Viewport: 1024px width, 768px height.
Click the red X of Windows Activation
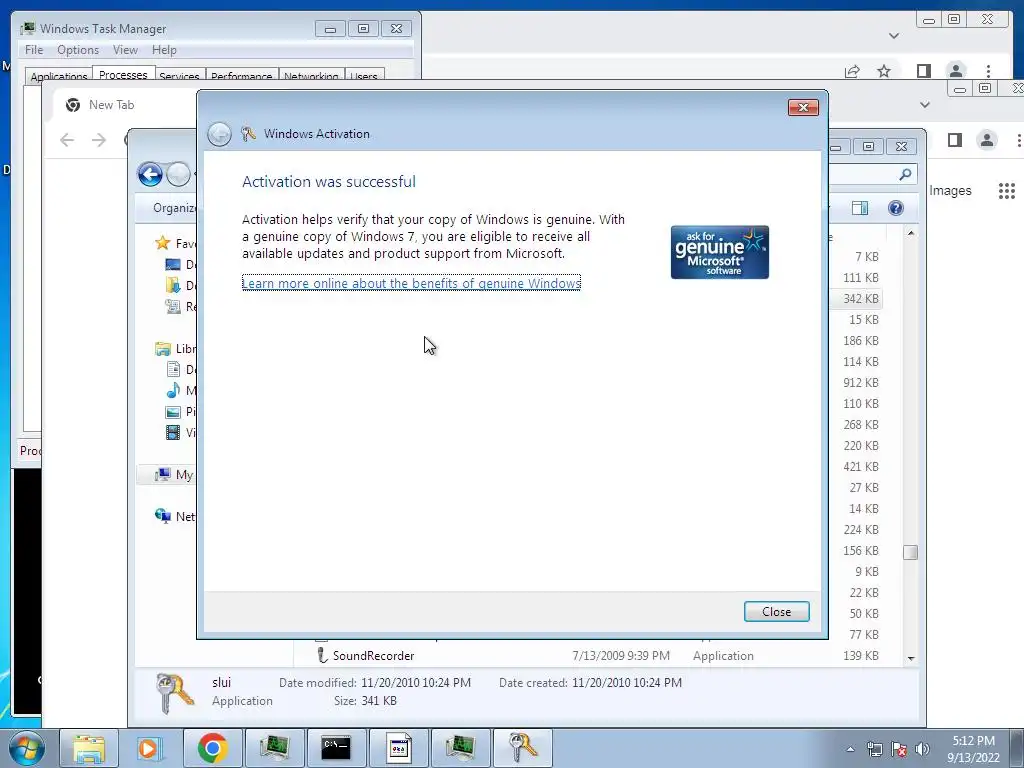(803, 107)
